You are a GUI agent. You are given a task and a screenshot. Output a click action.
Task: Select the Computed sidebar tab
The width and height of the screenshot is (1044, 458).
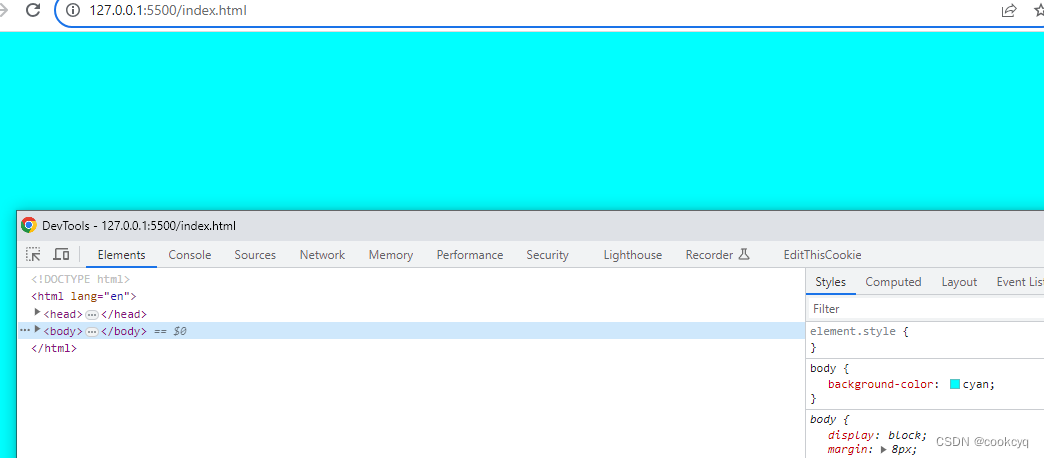(x=893, y=282)
